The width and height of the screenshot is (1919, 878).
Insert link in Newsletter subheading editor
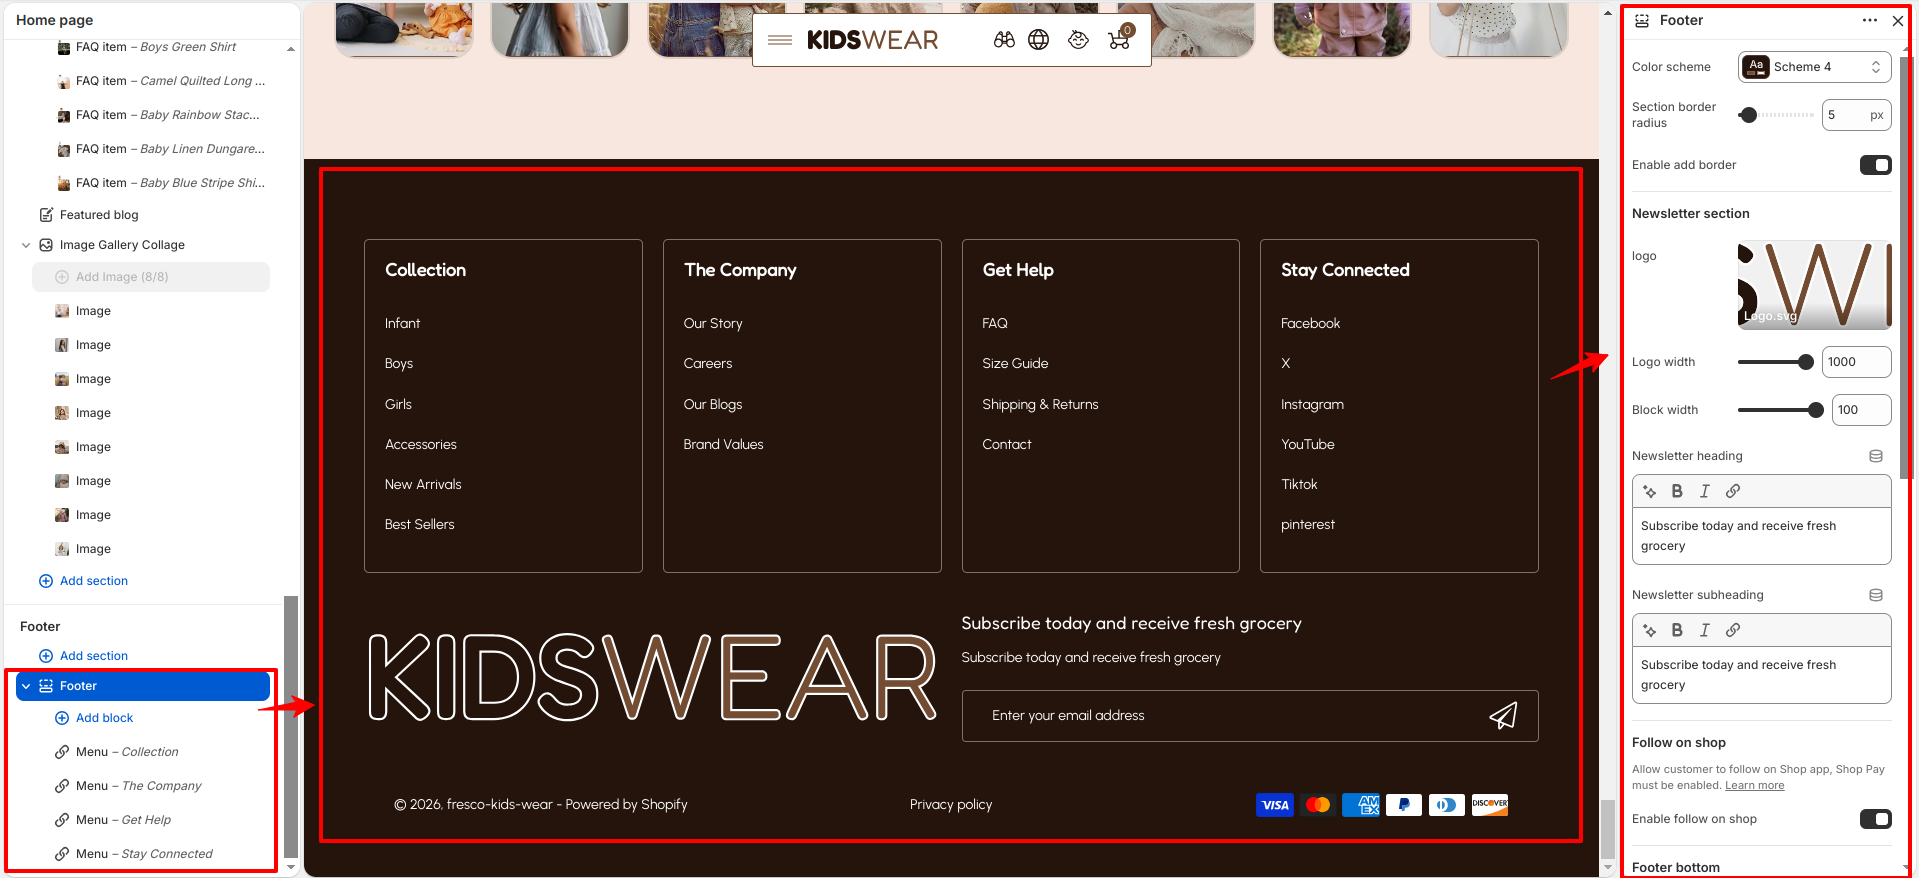(x=1733, y=630)
